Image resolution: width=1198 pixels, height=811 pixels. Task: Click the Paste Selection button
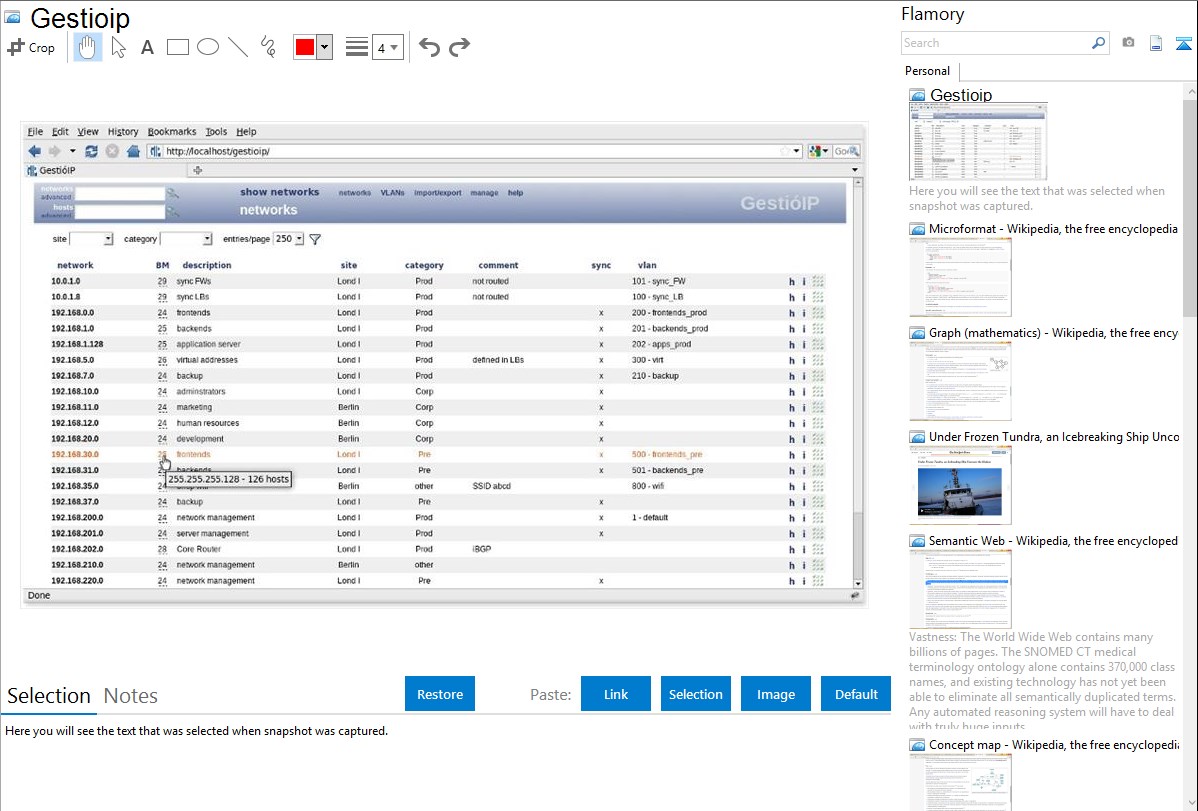tap(696, 694)
